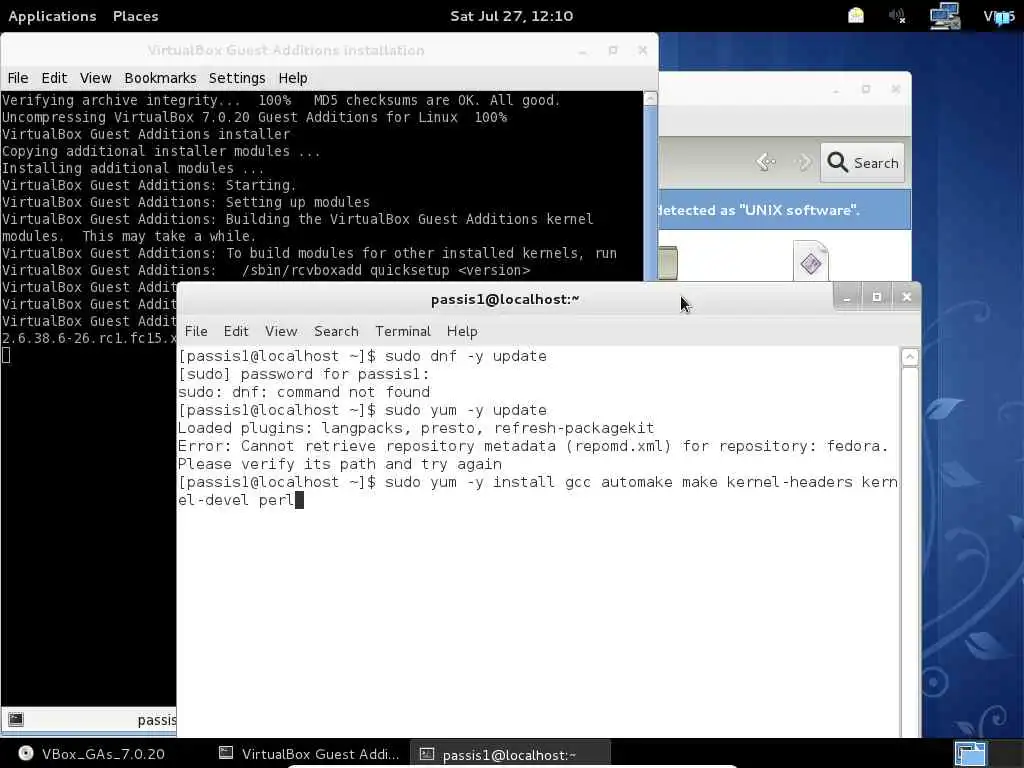This screenshot has width=1024, height=768.
Task: Click the passis1@localhost title bar
Action: point(505,299)
